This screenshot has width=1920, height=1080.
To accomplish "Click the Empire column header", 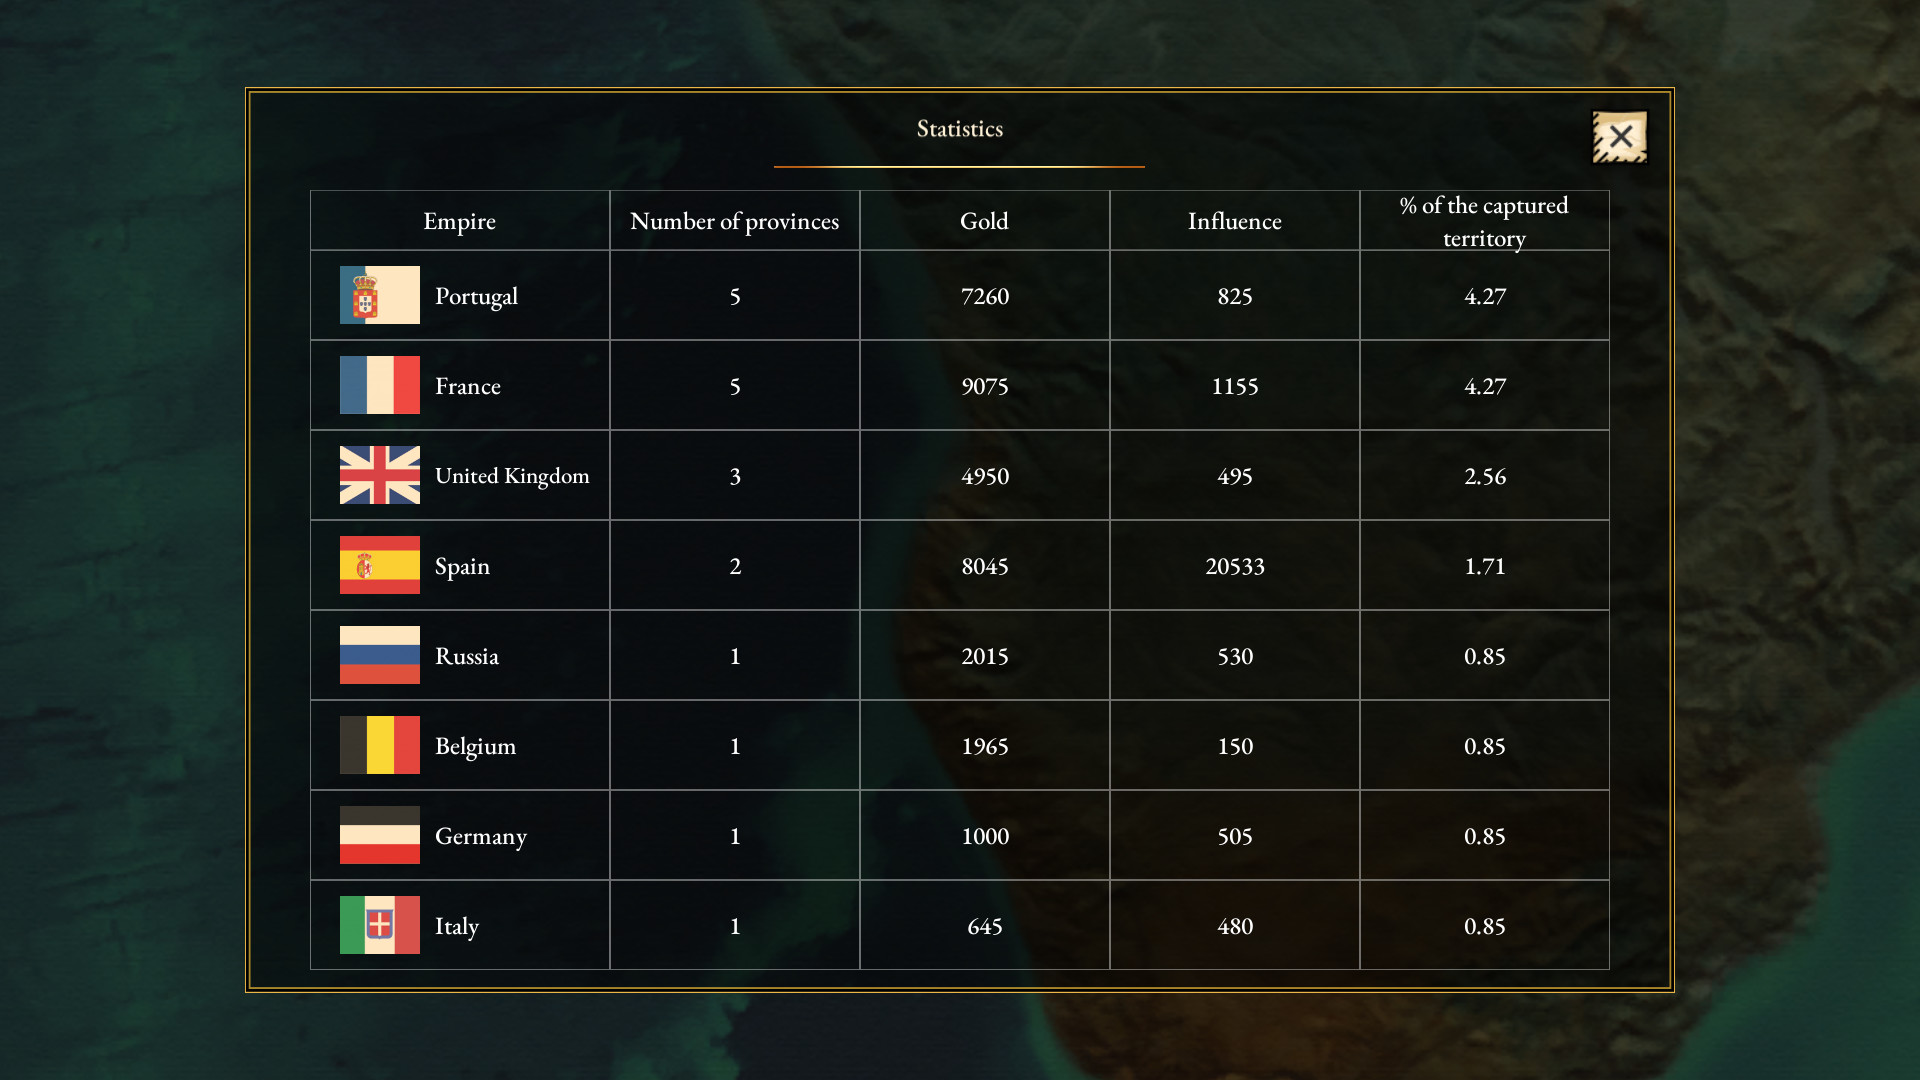I will coord(459,221).
